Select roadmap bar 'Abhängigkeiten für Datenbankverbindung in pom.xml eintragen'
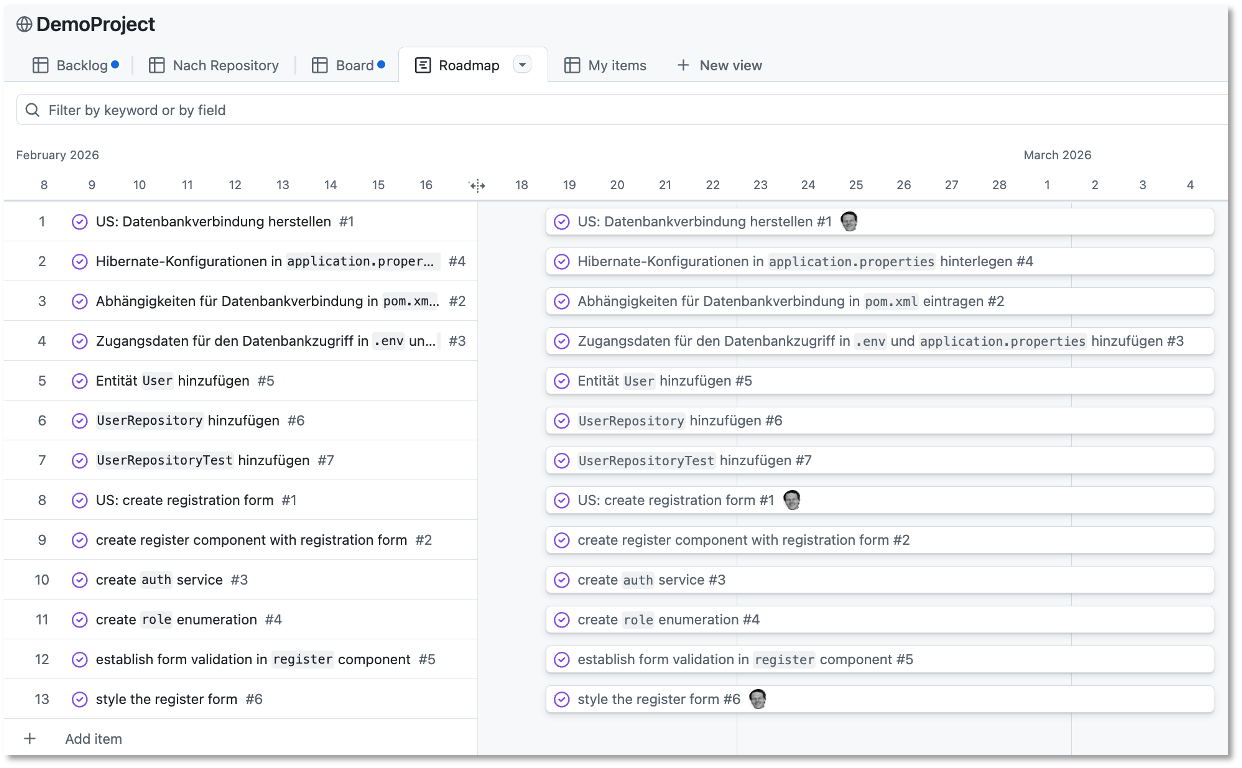Viewport: 1242px width, 768px height. (880, 301)
